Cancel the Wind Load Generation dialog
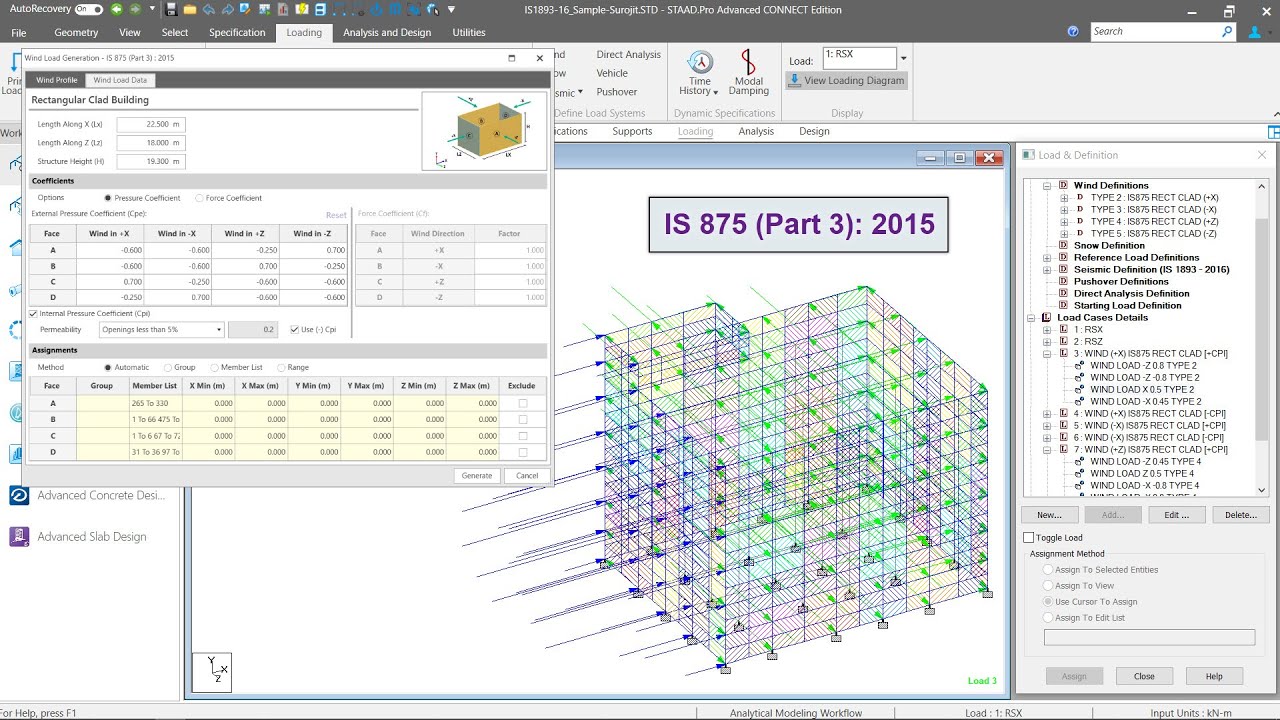Viewport: 1280px width, 720px height. (527, 475)
